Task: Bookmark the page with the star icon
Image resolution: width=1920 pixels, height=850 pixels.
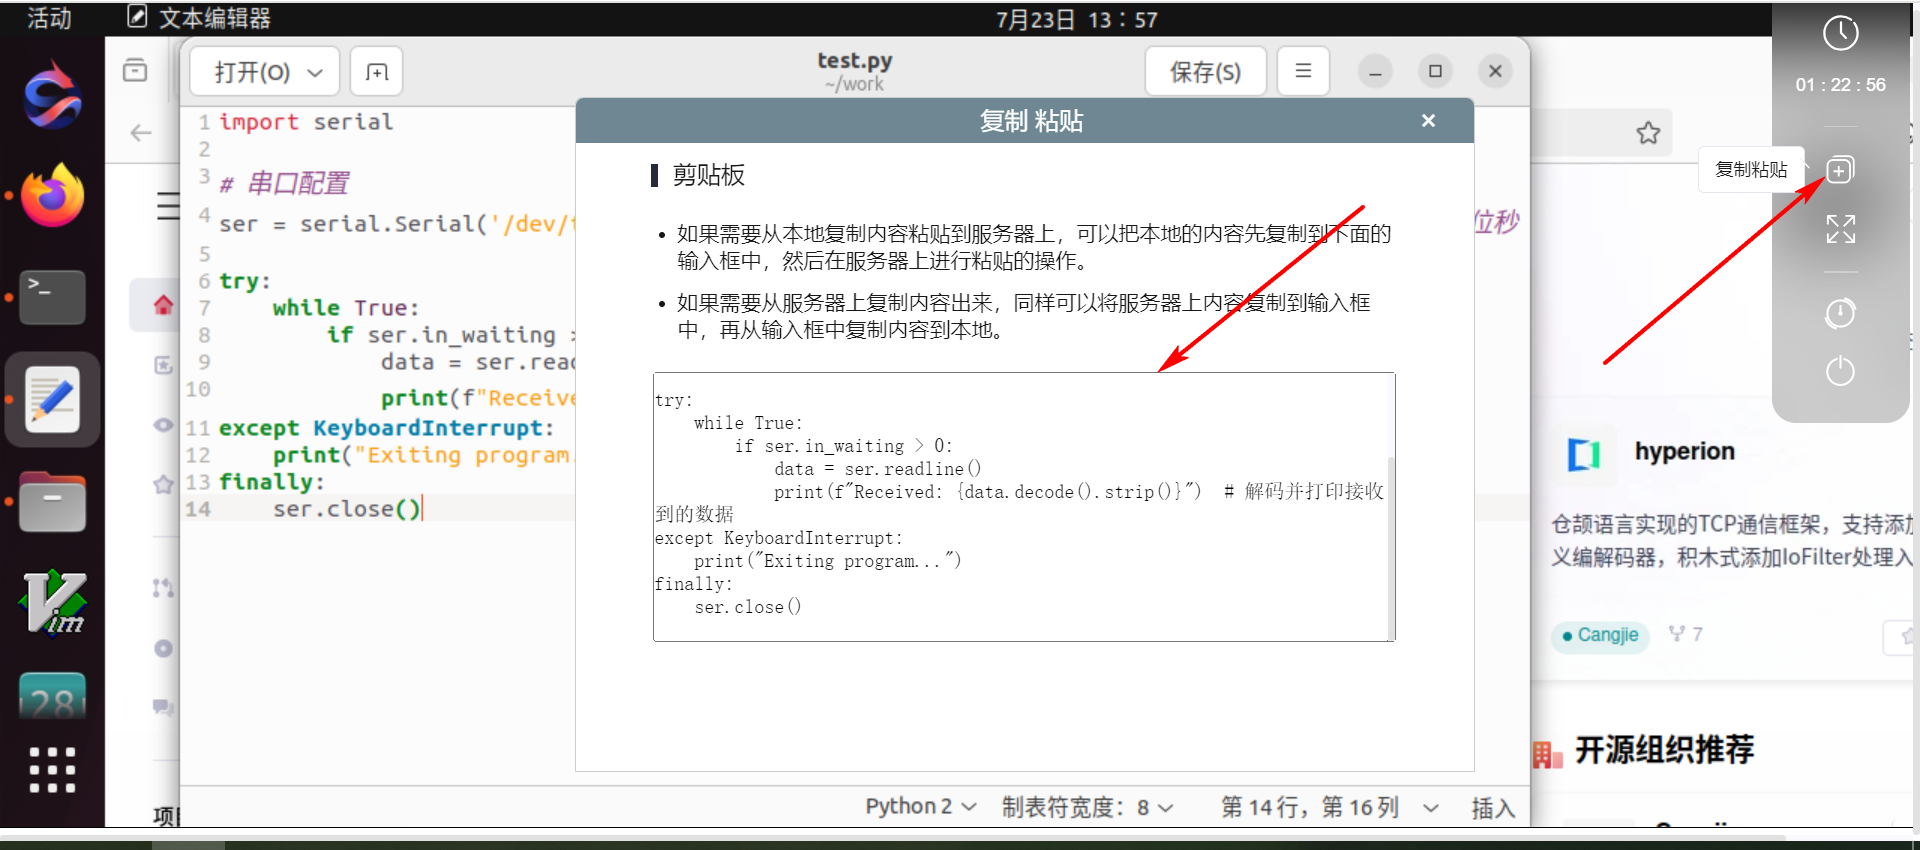Action: (x=1648, y=132)
